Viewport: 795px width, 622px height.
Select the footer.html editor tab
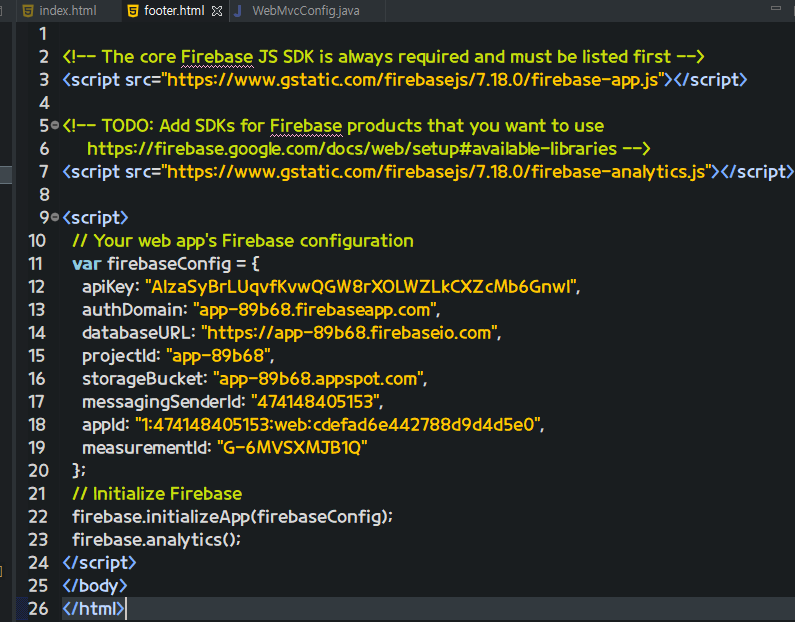coord(174,11)
